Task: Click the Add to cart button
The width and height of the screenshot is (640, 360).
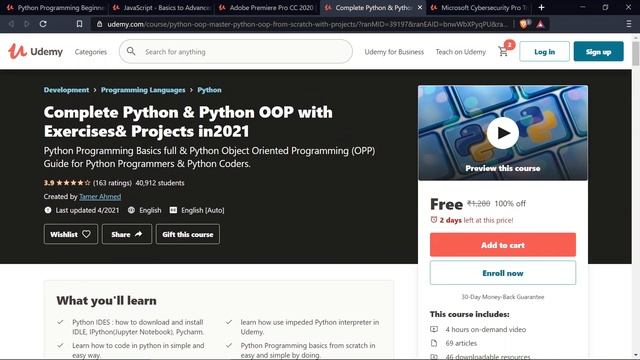Action: [x=503, y=245]
